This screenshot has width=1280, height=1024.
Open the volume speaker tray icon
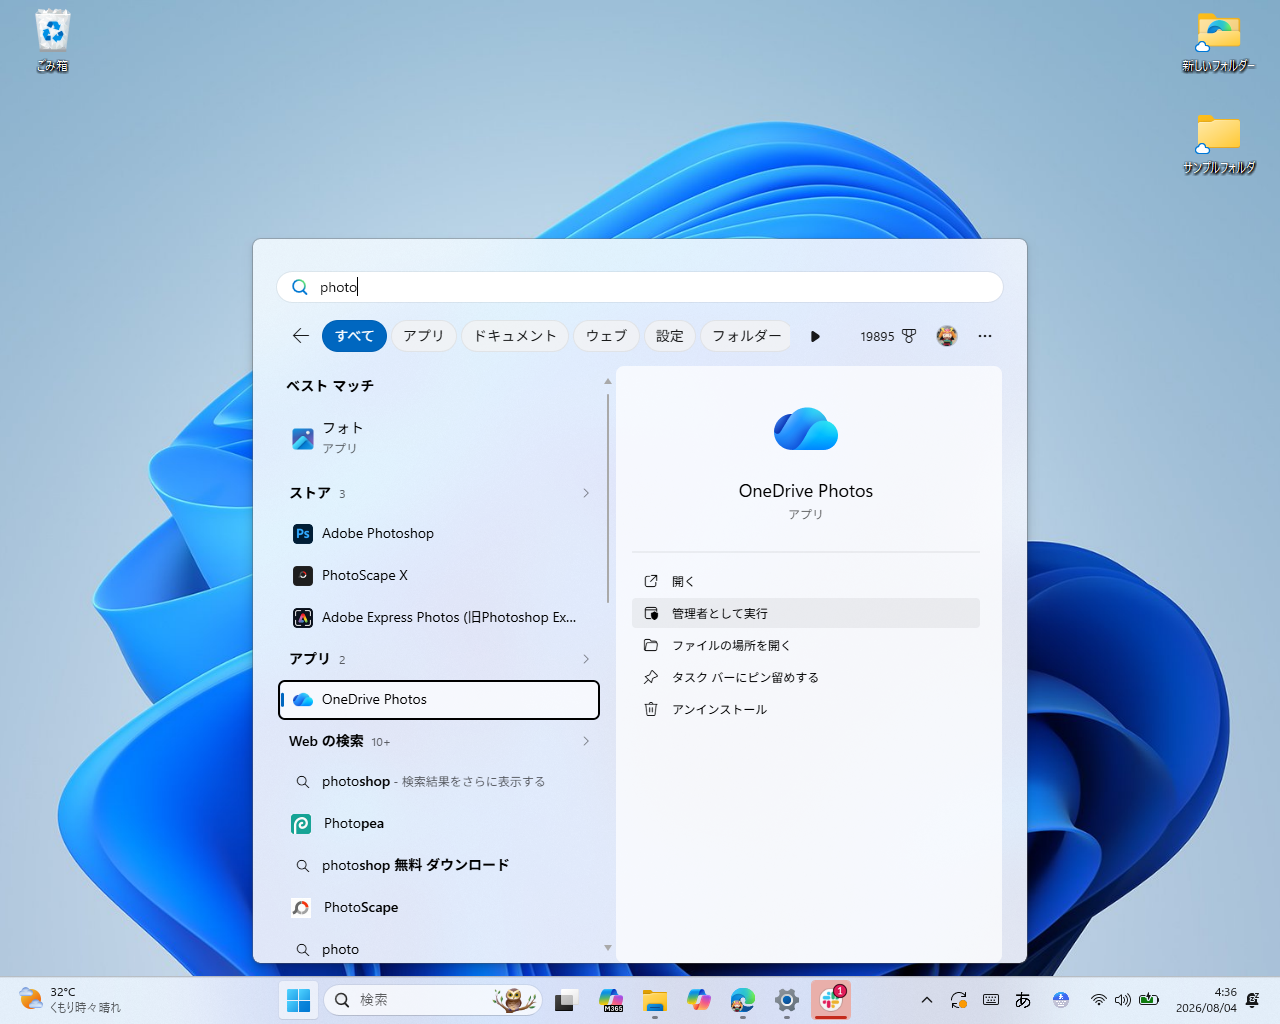tap(1123, 1000)
